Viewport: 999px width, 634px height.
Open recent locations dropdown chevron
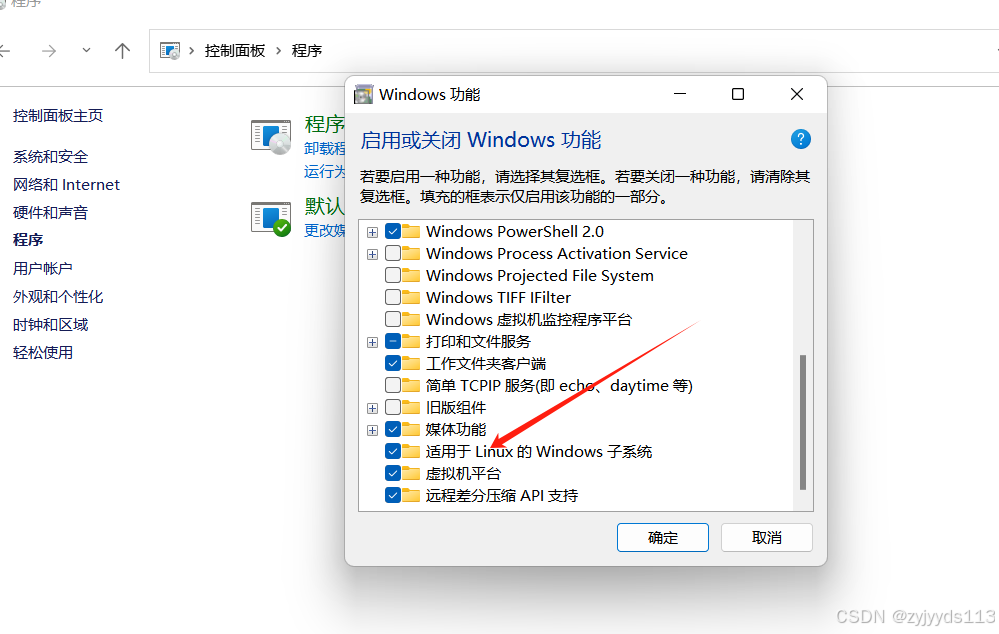[x=86, y=50]
